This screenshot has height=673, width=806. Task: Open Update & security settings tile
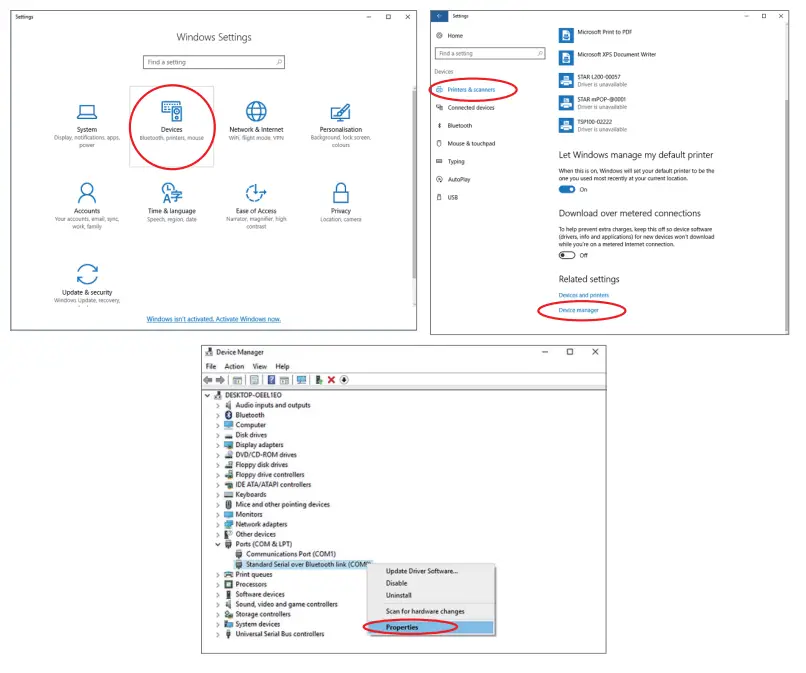[x=87, y=284]
